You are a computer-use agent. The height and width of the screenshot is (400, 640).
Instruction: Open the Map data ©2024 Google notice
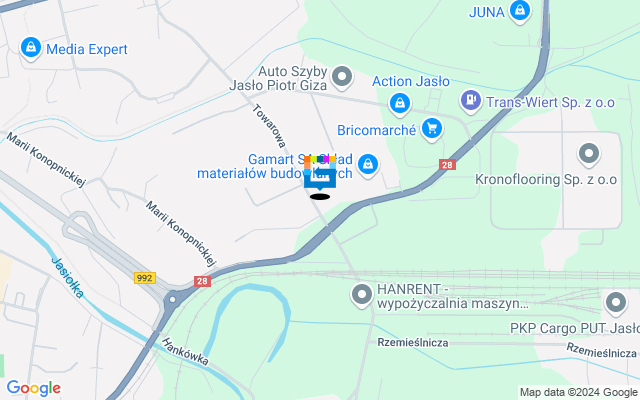(x=578, y=393)
